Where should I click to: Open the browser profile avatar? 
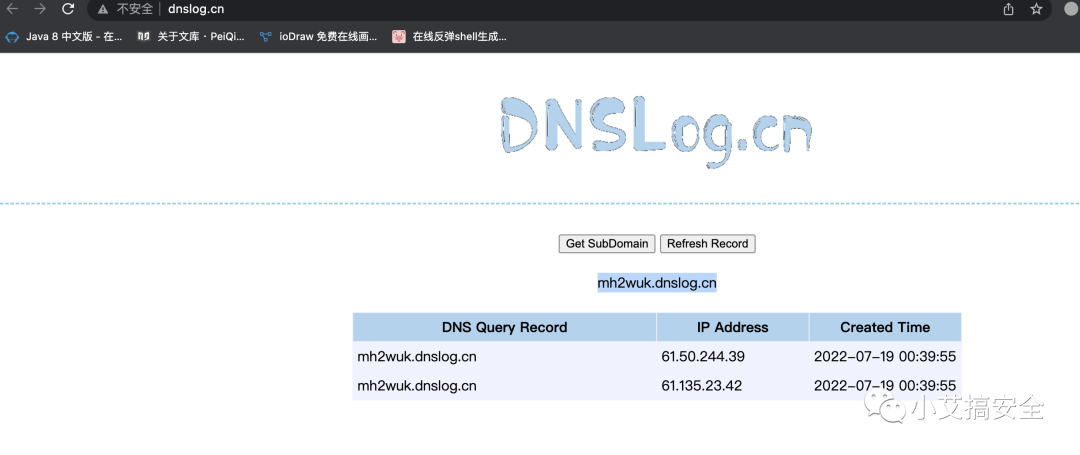click(x=1071, y=9)
